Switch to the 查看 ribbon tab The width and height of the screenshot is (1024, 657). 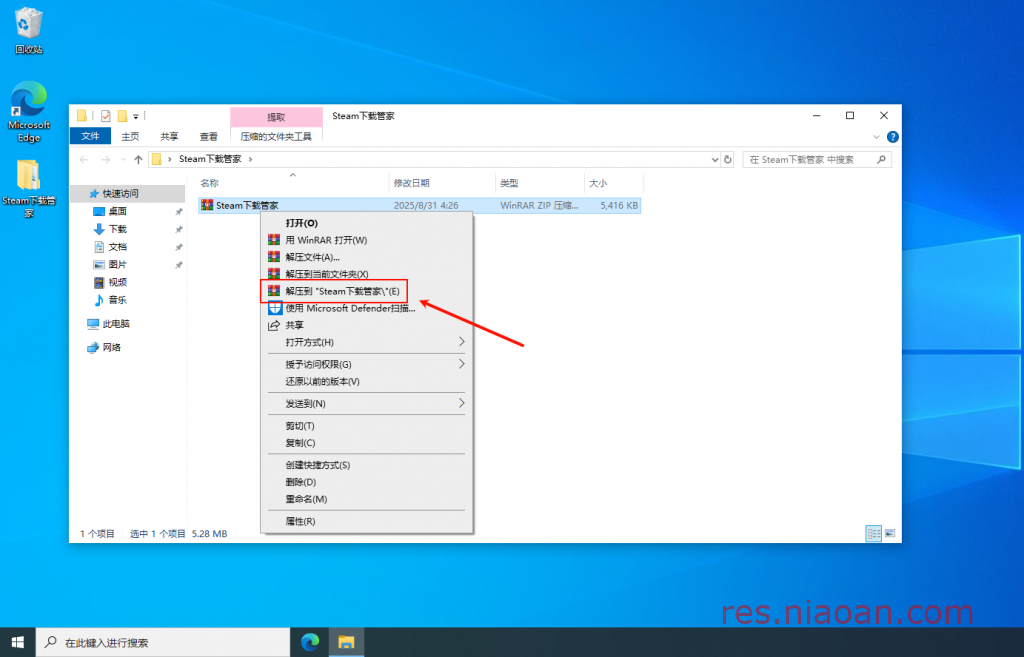click(208, 136)
